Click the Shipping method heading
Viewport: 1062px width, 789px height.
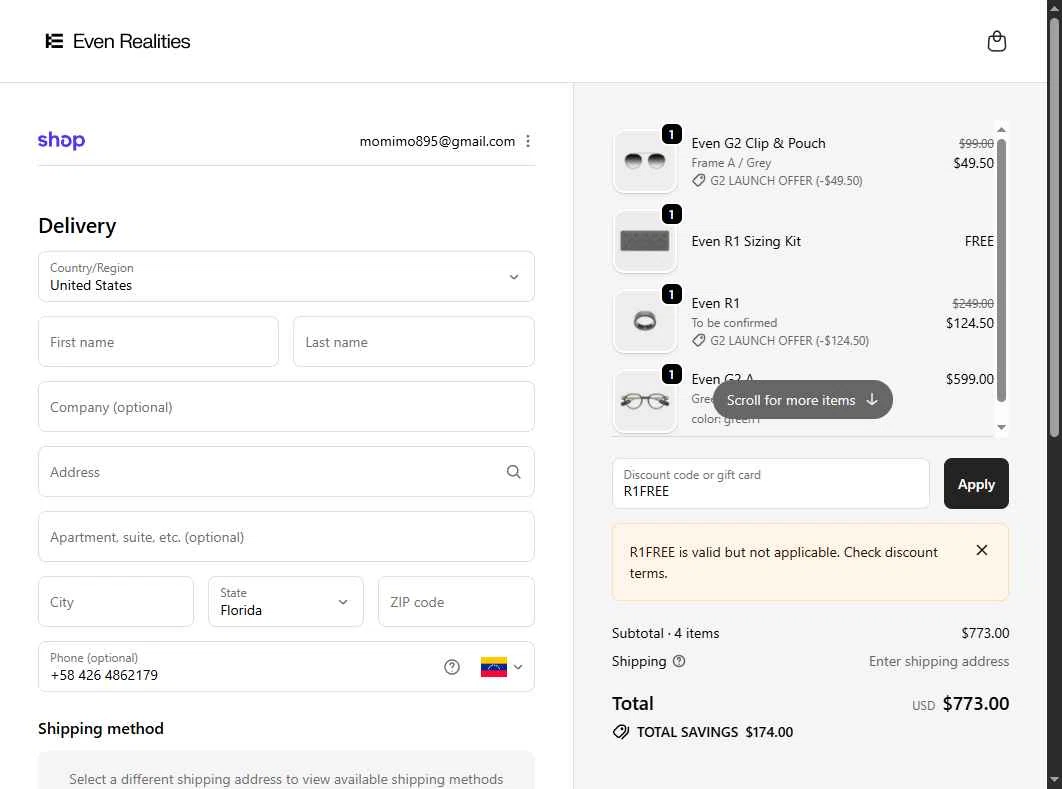pyautogui.click(x=101, y=728)
